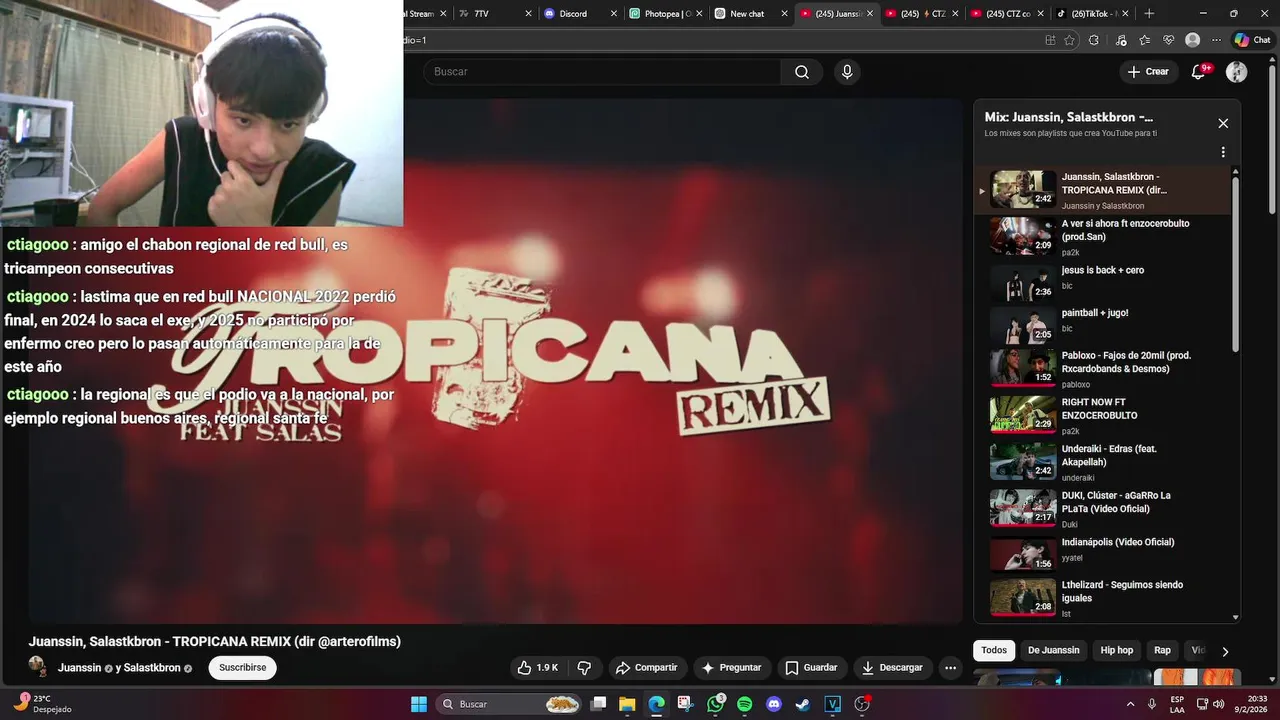Open a new browser tab with plus
The height and width of the screenshot is (720, 1280).
coord(1149,14)
